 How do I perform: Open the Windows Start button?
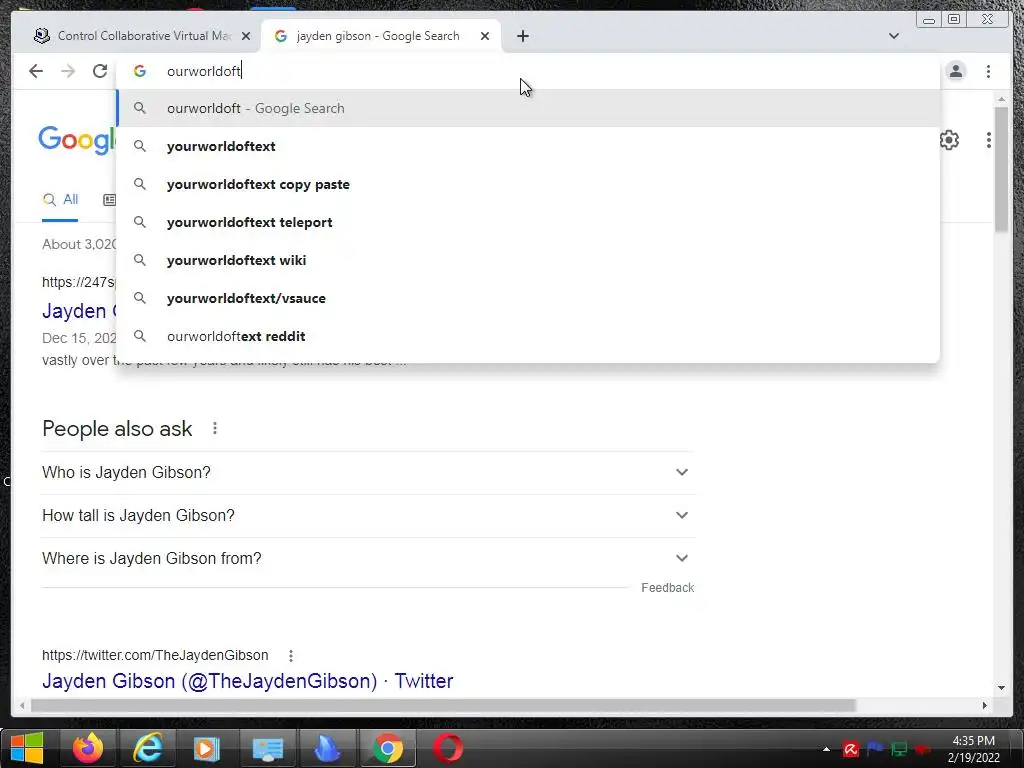(27, 748)
